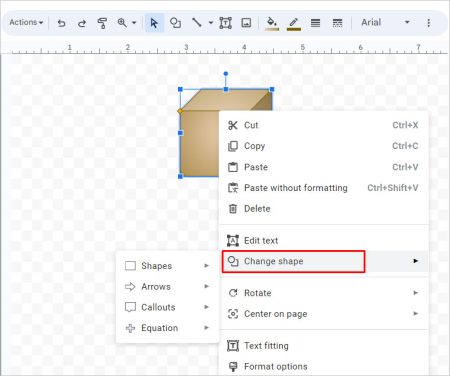Open the Actions dropdown menu
This screenshot has width=450, height=376.
coord(26,22)
